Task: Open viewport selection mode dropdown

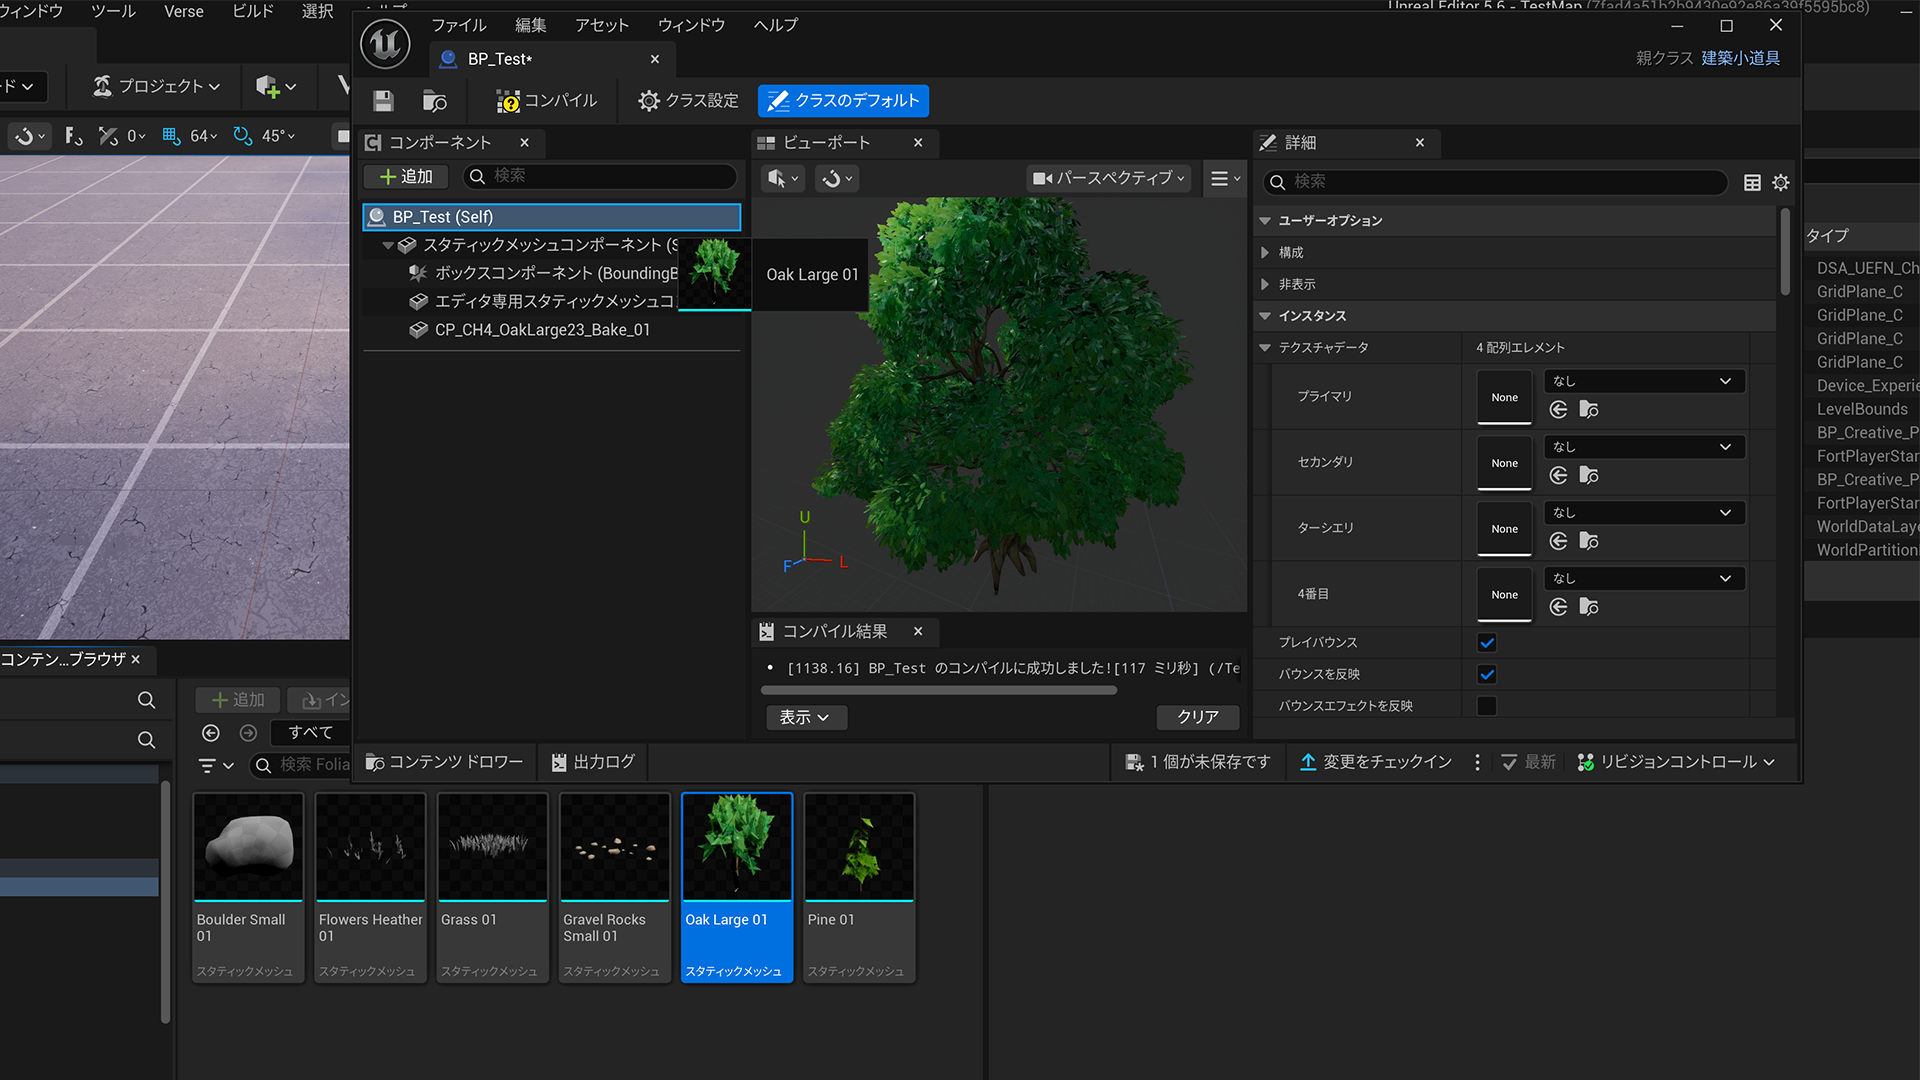Action: [x=783, y=179]
